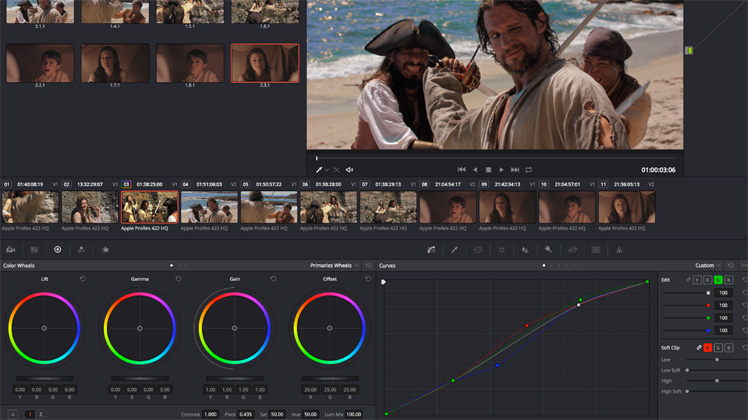This screenshot has width=748, height=420.
Task: Reset the Gain color wheel
Action: pos(271,279)
